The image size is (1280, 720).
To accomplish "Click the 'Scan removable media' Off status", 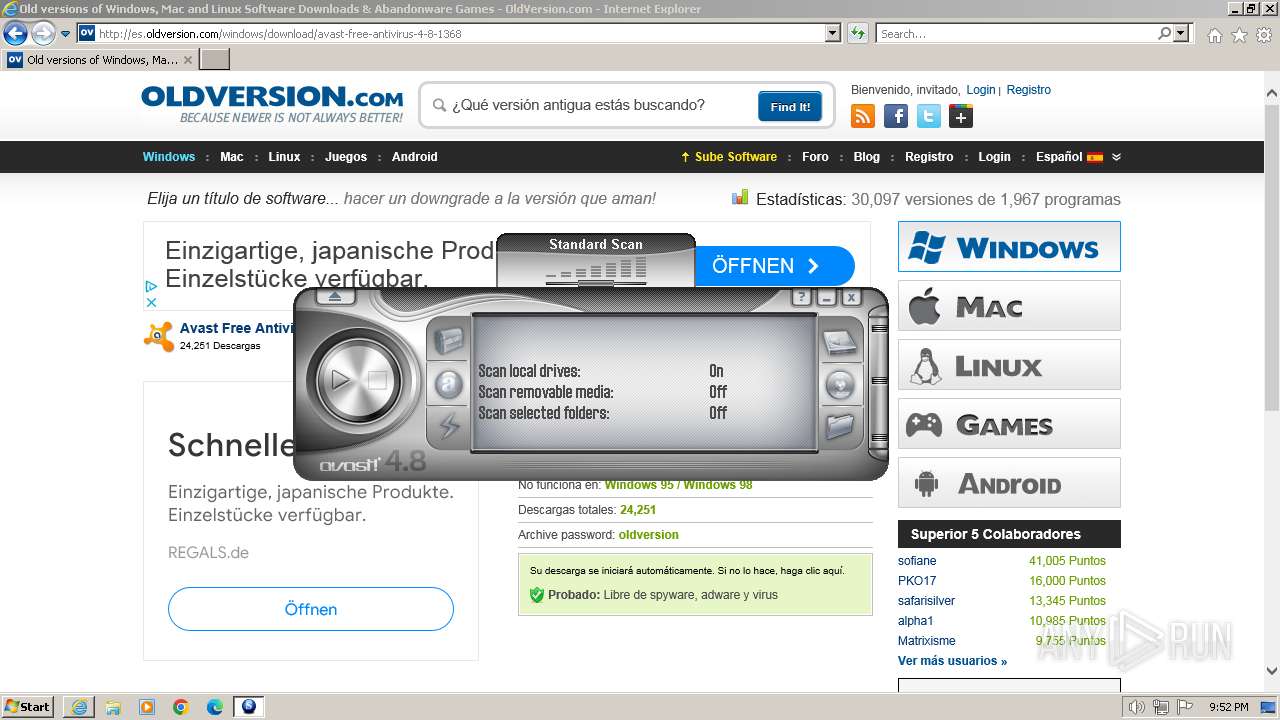I will coord(718,392).
